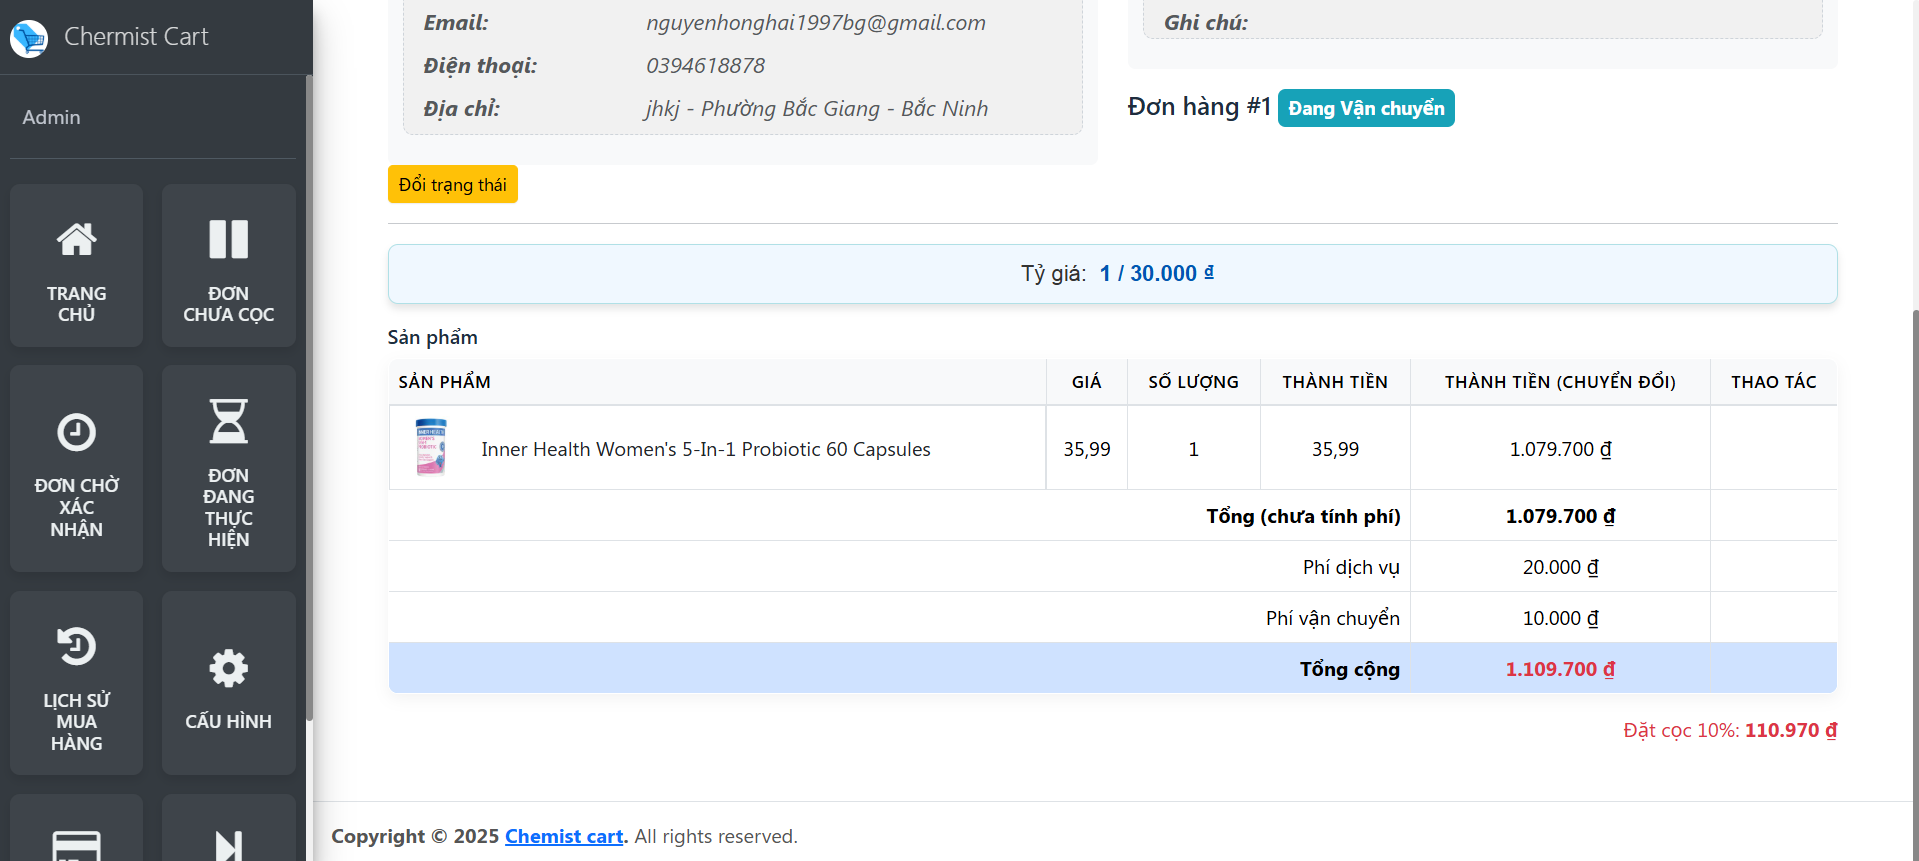
Task: Open Đơn Chờ Xác Nhận clock tile
Action: tap(76, 468)
